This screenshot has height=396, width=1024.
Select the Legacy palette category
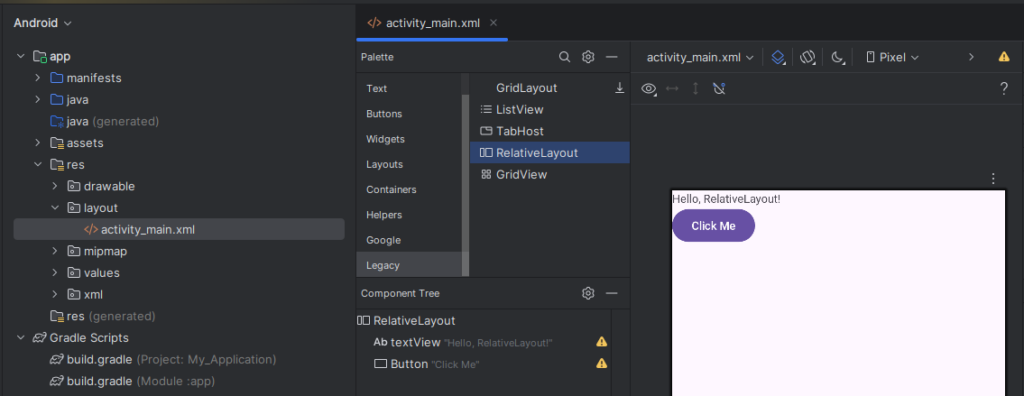[x=409, y=265]
